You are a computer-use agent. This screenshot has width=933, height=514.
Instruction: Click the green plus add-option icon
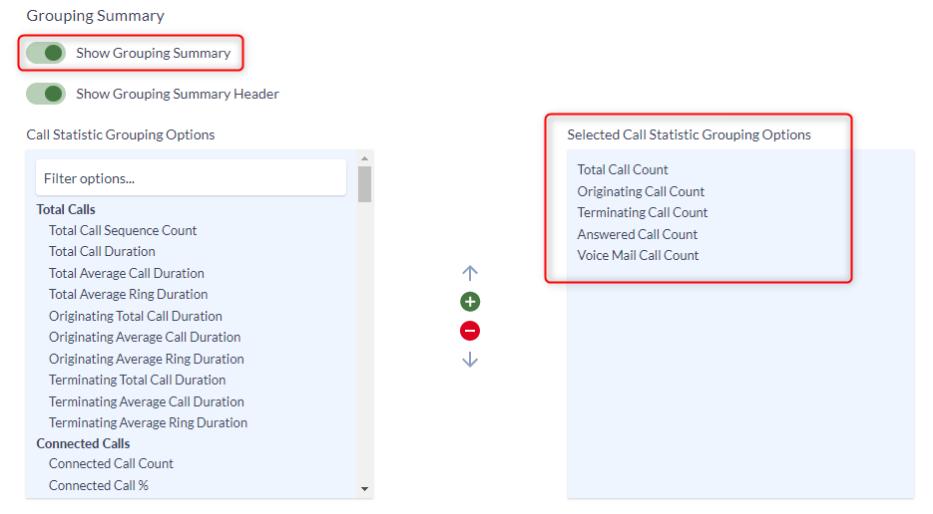coord(470,302)
